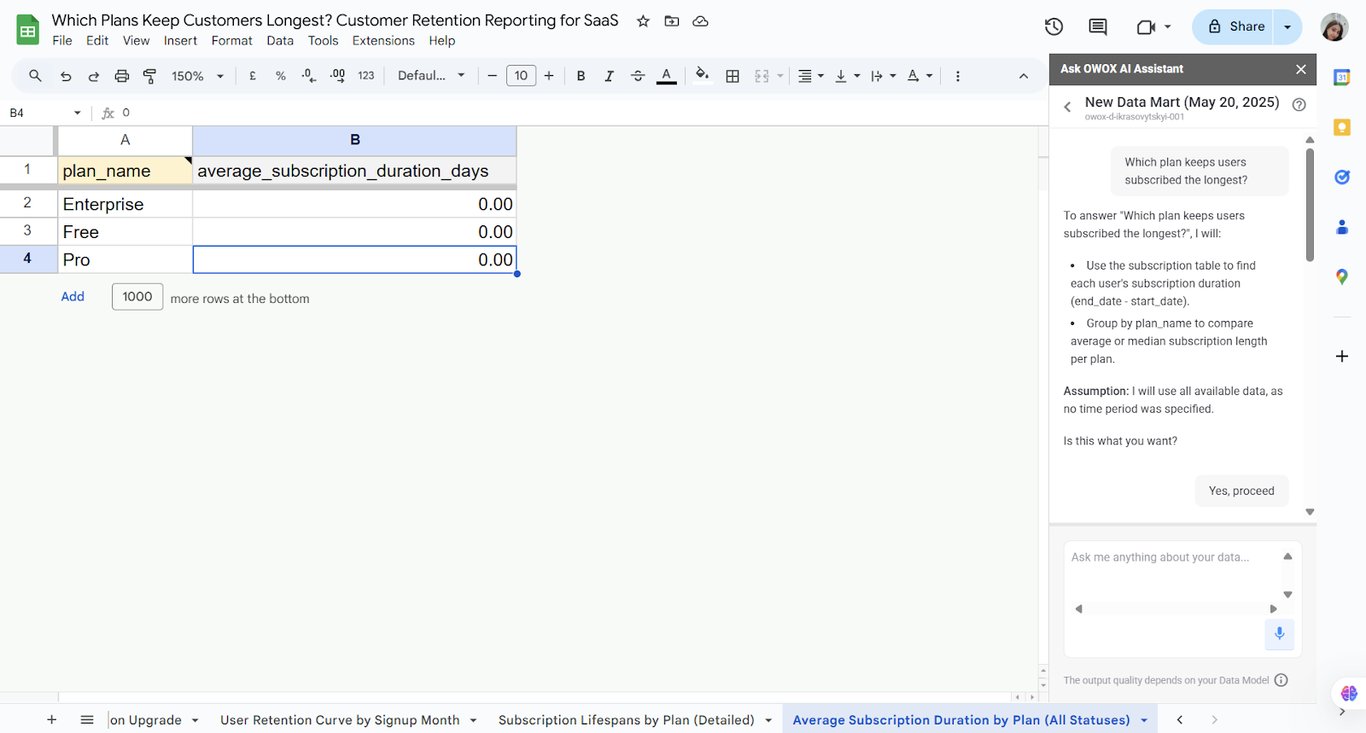The height and width of the screenshot is (733, 1366).
Task: Apply strikethrough formatting
Action: tap(638, 76)
